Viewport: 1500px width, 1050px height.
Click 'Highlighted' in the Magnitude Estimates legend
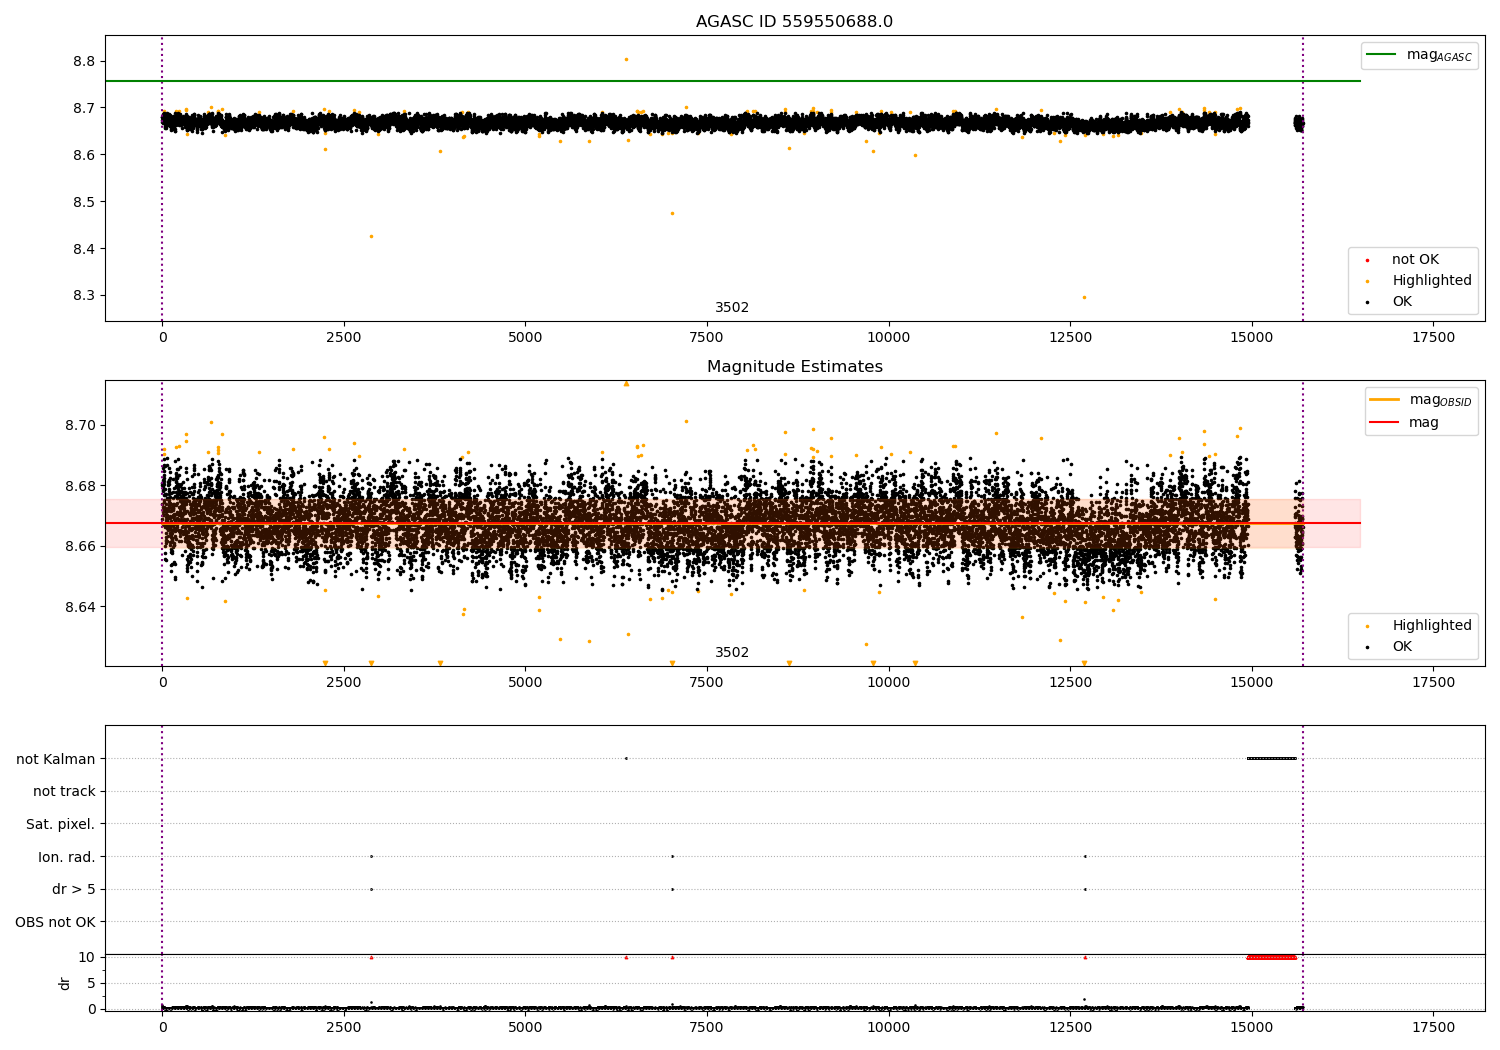(x=1431, y=626)
